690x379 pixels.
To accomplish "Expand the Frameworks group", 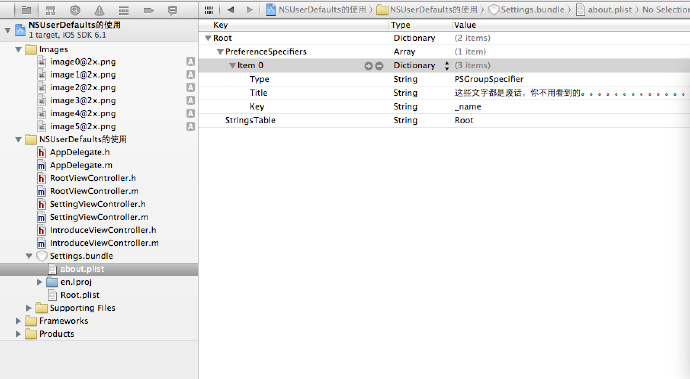I will coord(18,321).
